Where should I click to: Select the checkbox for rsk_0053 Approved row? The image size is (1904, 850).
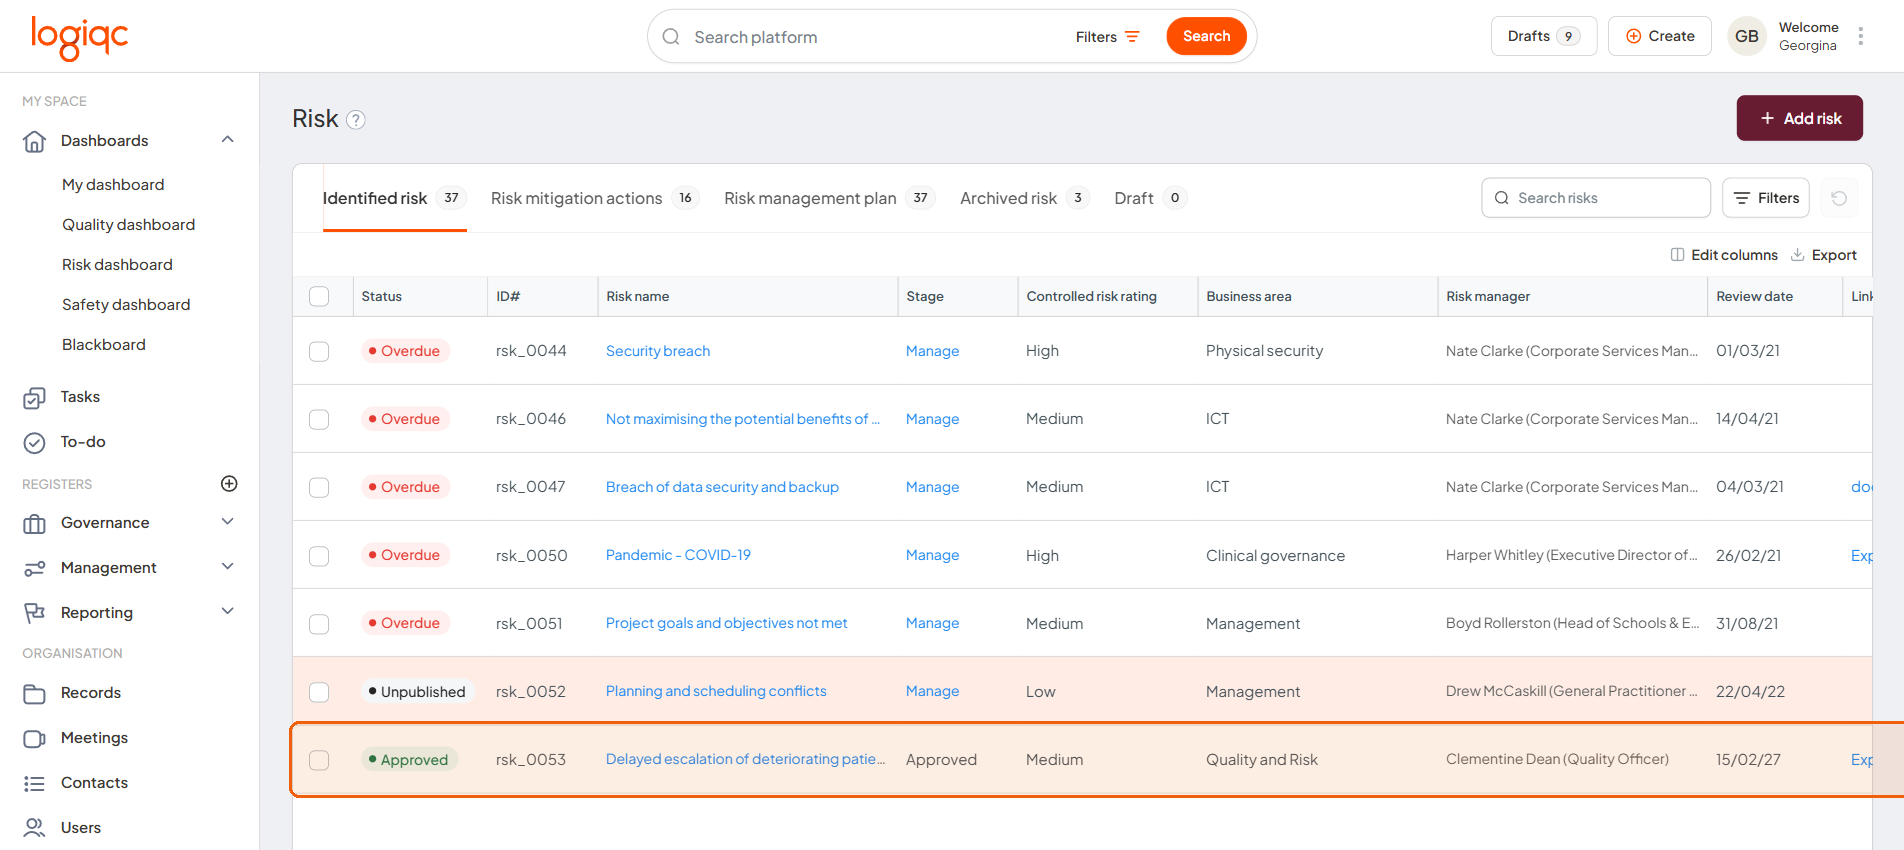(319, 760)
